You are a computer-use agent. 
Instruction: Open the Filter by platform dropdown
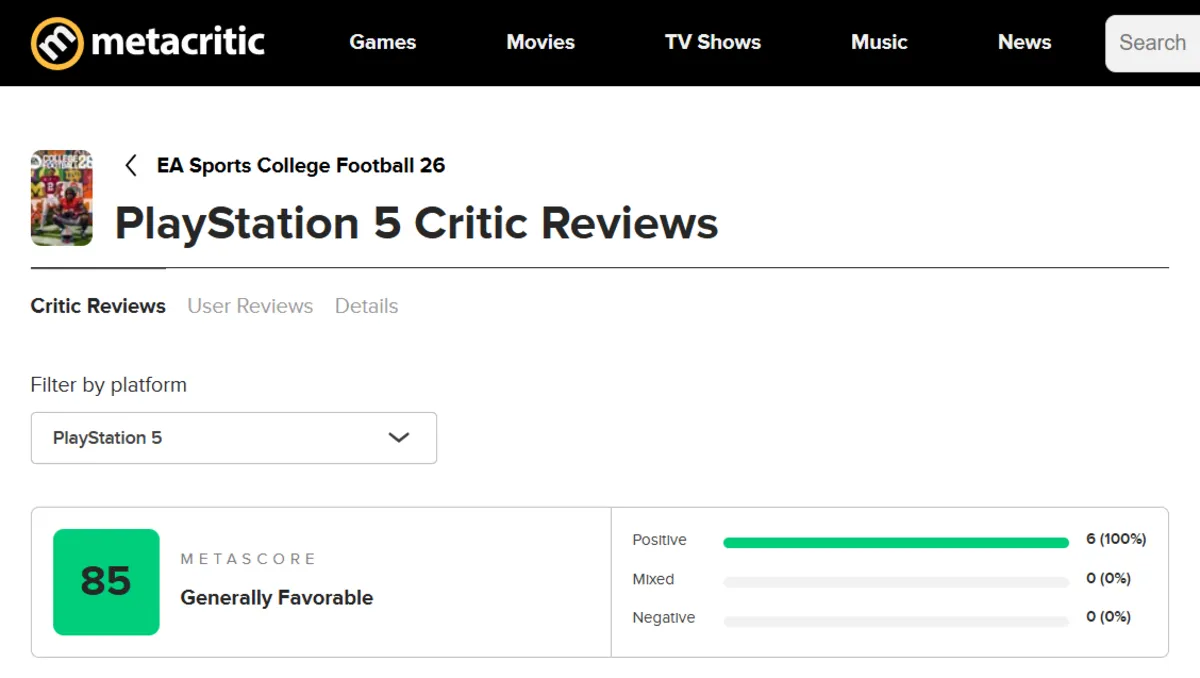(x=234, y=438)
